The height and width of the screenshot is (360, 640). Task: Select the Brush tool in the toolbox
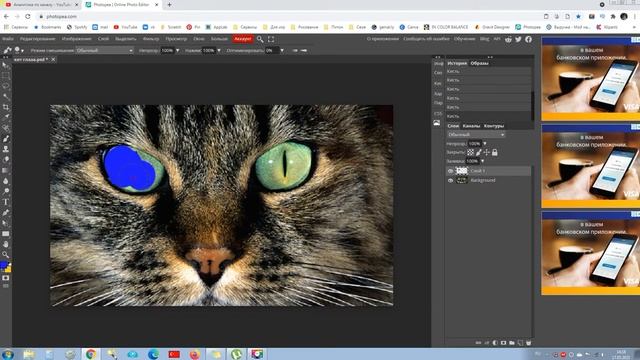tap(5, 139)
